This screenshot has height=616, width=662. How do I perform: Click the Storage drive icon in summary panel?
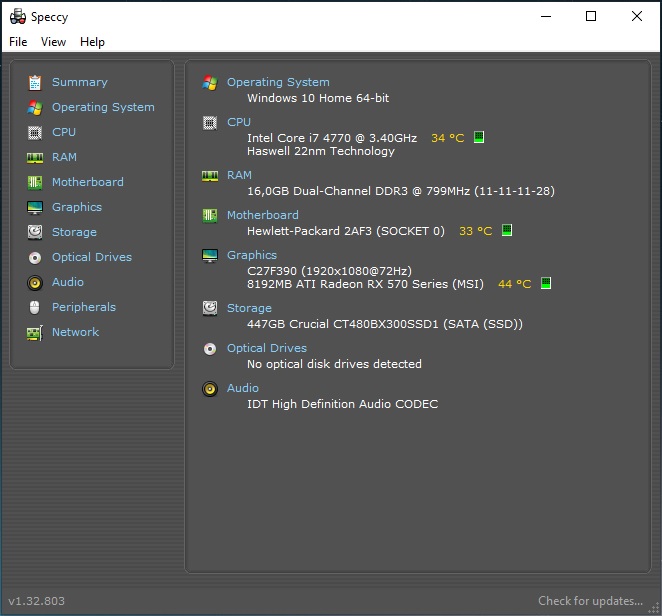click(210, 309)
